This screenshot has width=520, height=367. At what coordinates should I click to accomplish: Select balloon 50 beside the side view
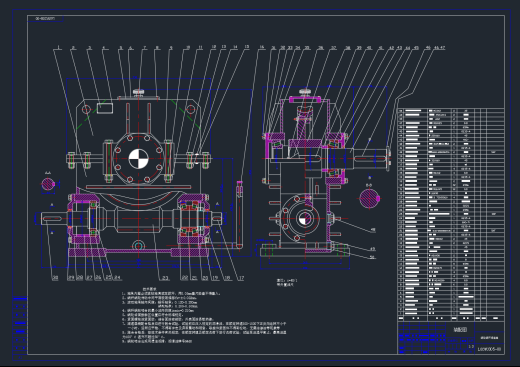pos(373,257)
